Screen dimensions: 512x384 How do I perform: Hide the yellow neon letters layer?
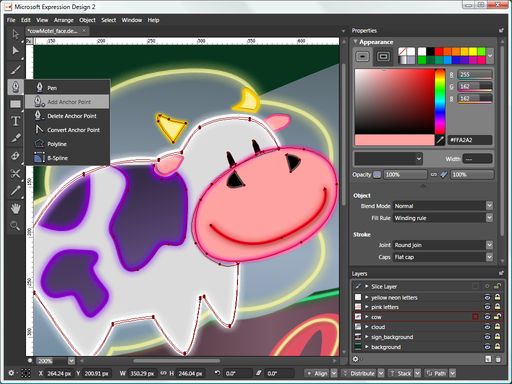pos(487,297)
